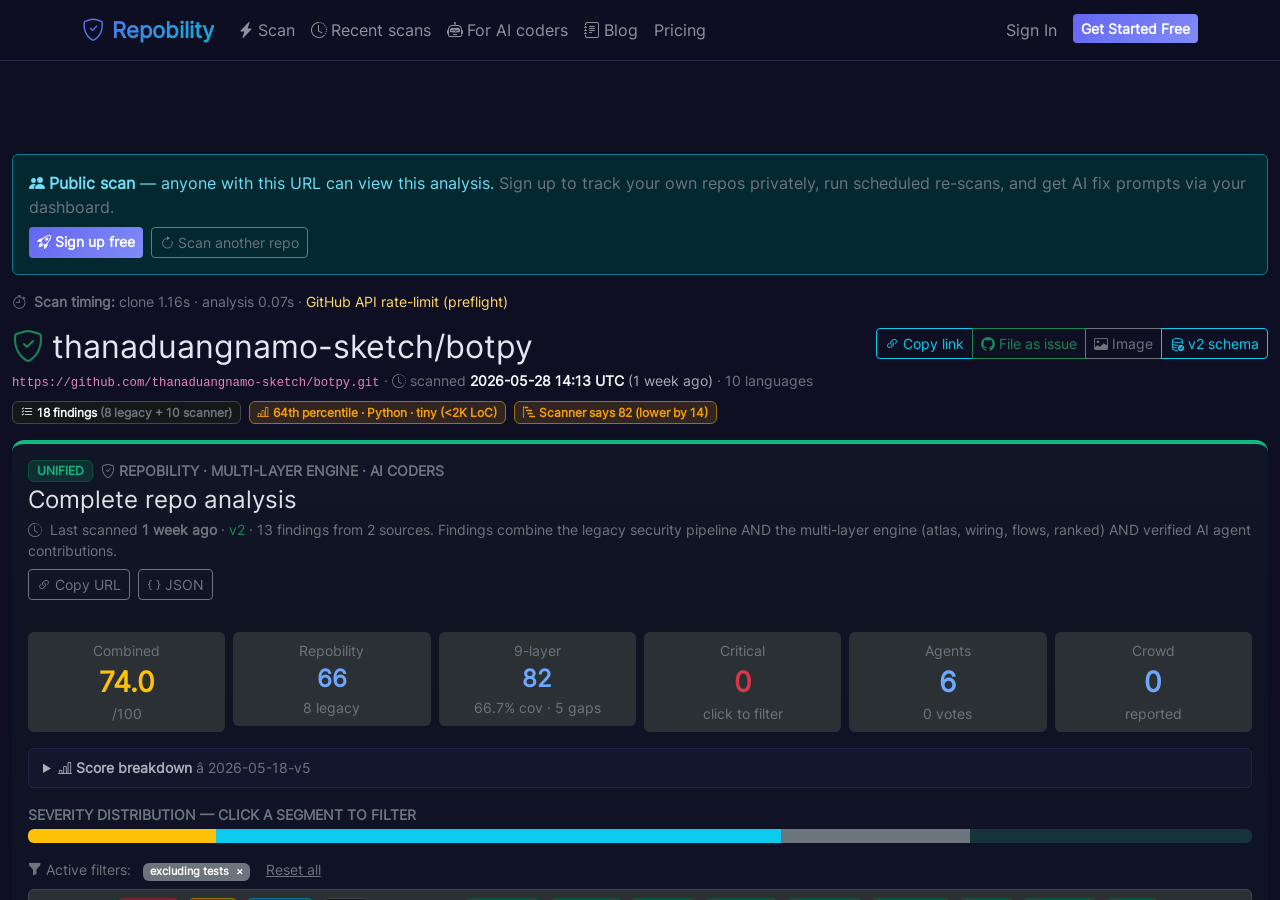Screen dimensions: 1280x900
Task: Copy the scan link with Copy link
Action: (x=924, y=344)
